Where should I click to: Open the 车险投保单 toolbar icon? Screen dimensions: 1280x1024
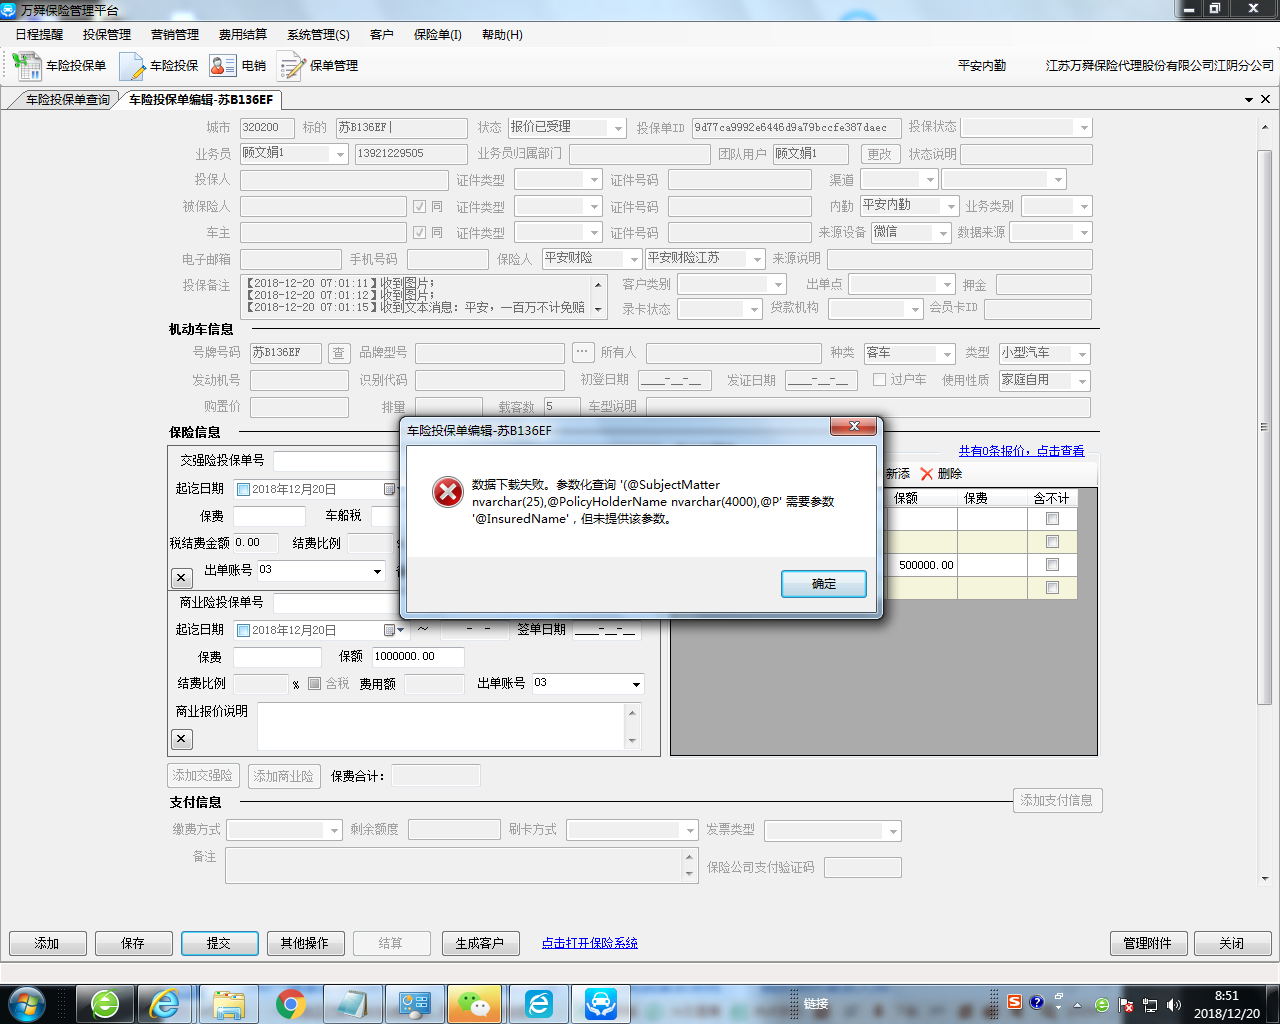point(26,66)
